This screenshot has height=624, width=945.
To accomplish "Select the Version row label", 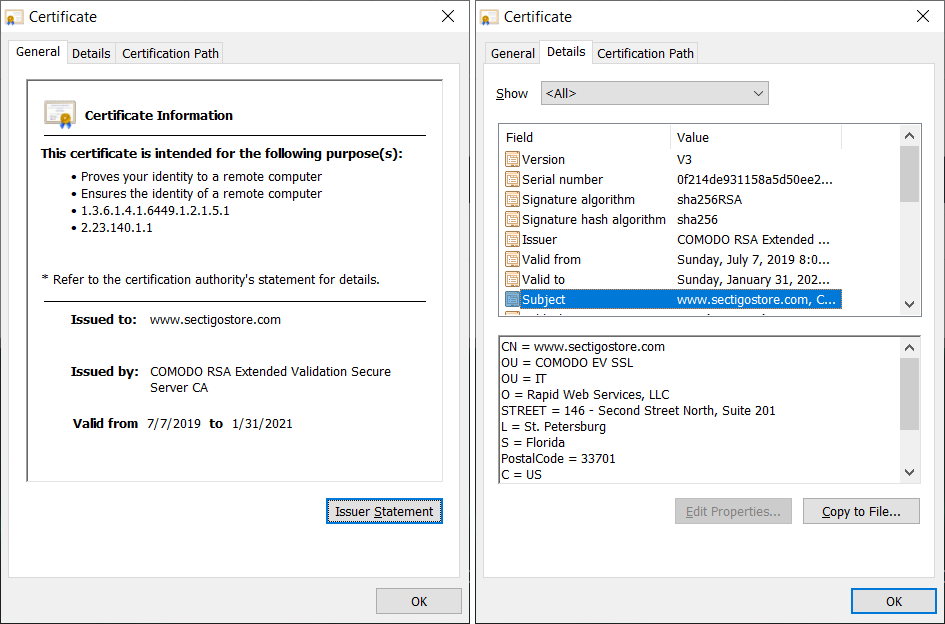I will (x=543, y=159).
